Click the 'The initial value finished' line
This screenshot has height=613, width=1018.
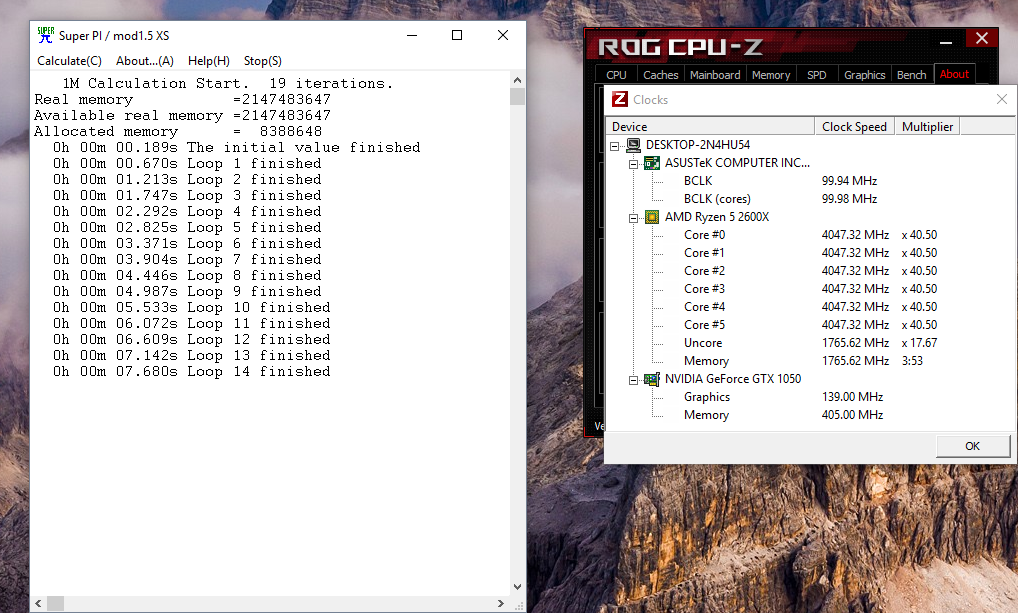pyautogui.click(x=236, y=147)
